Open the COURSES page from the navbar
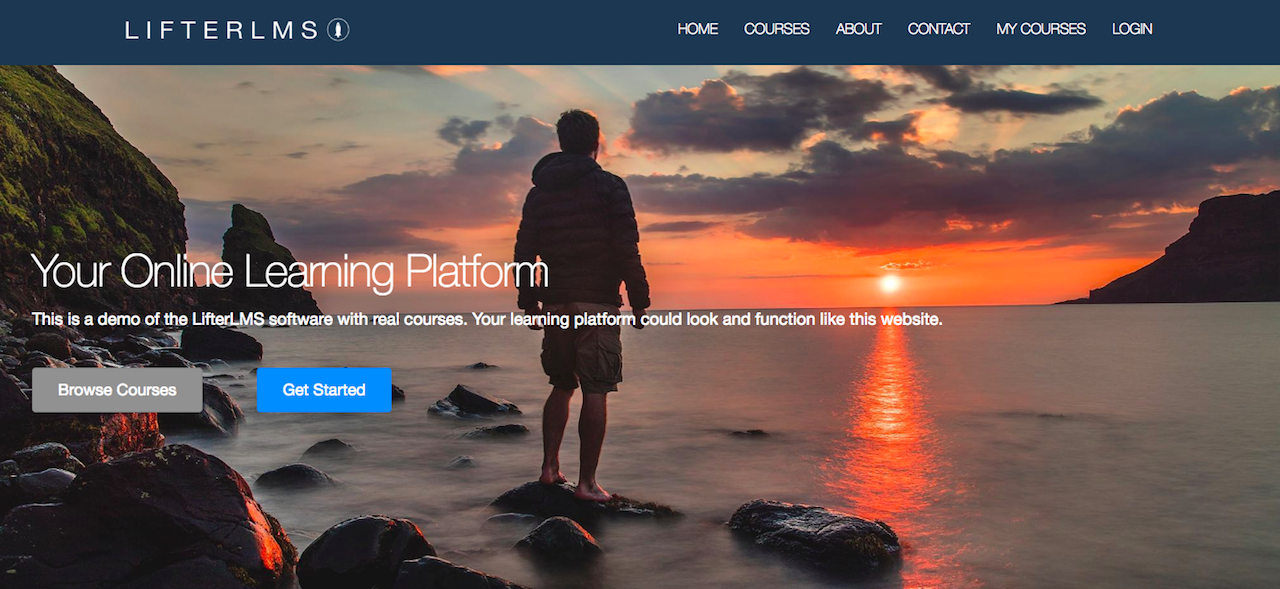1280x589 pixels. point(776,29)
